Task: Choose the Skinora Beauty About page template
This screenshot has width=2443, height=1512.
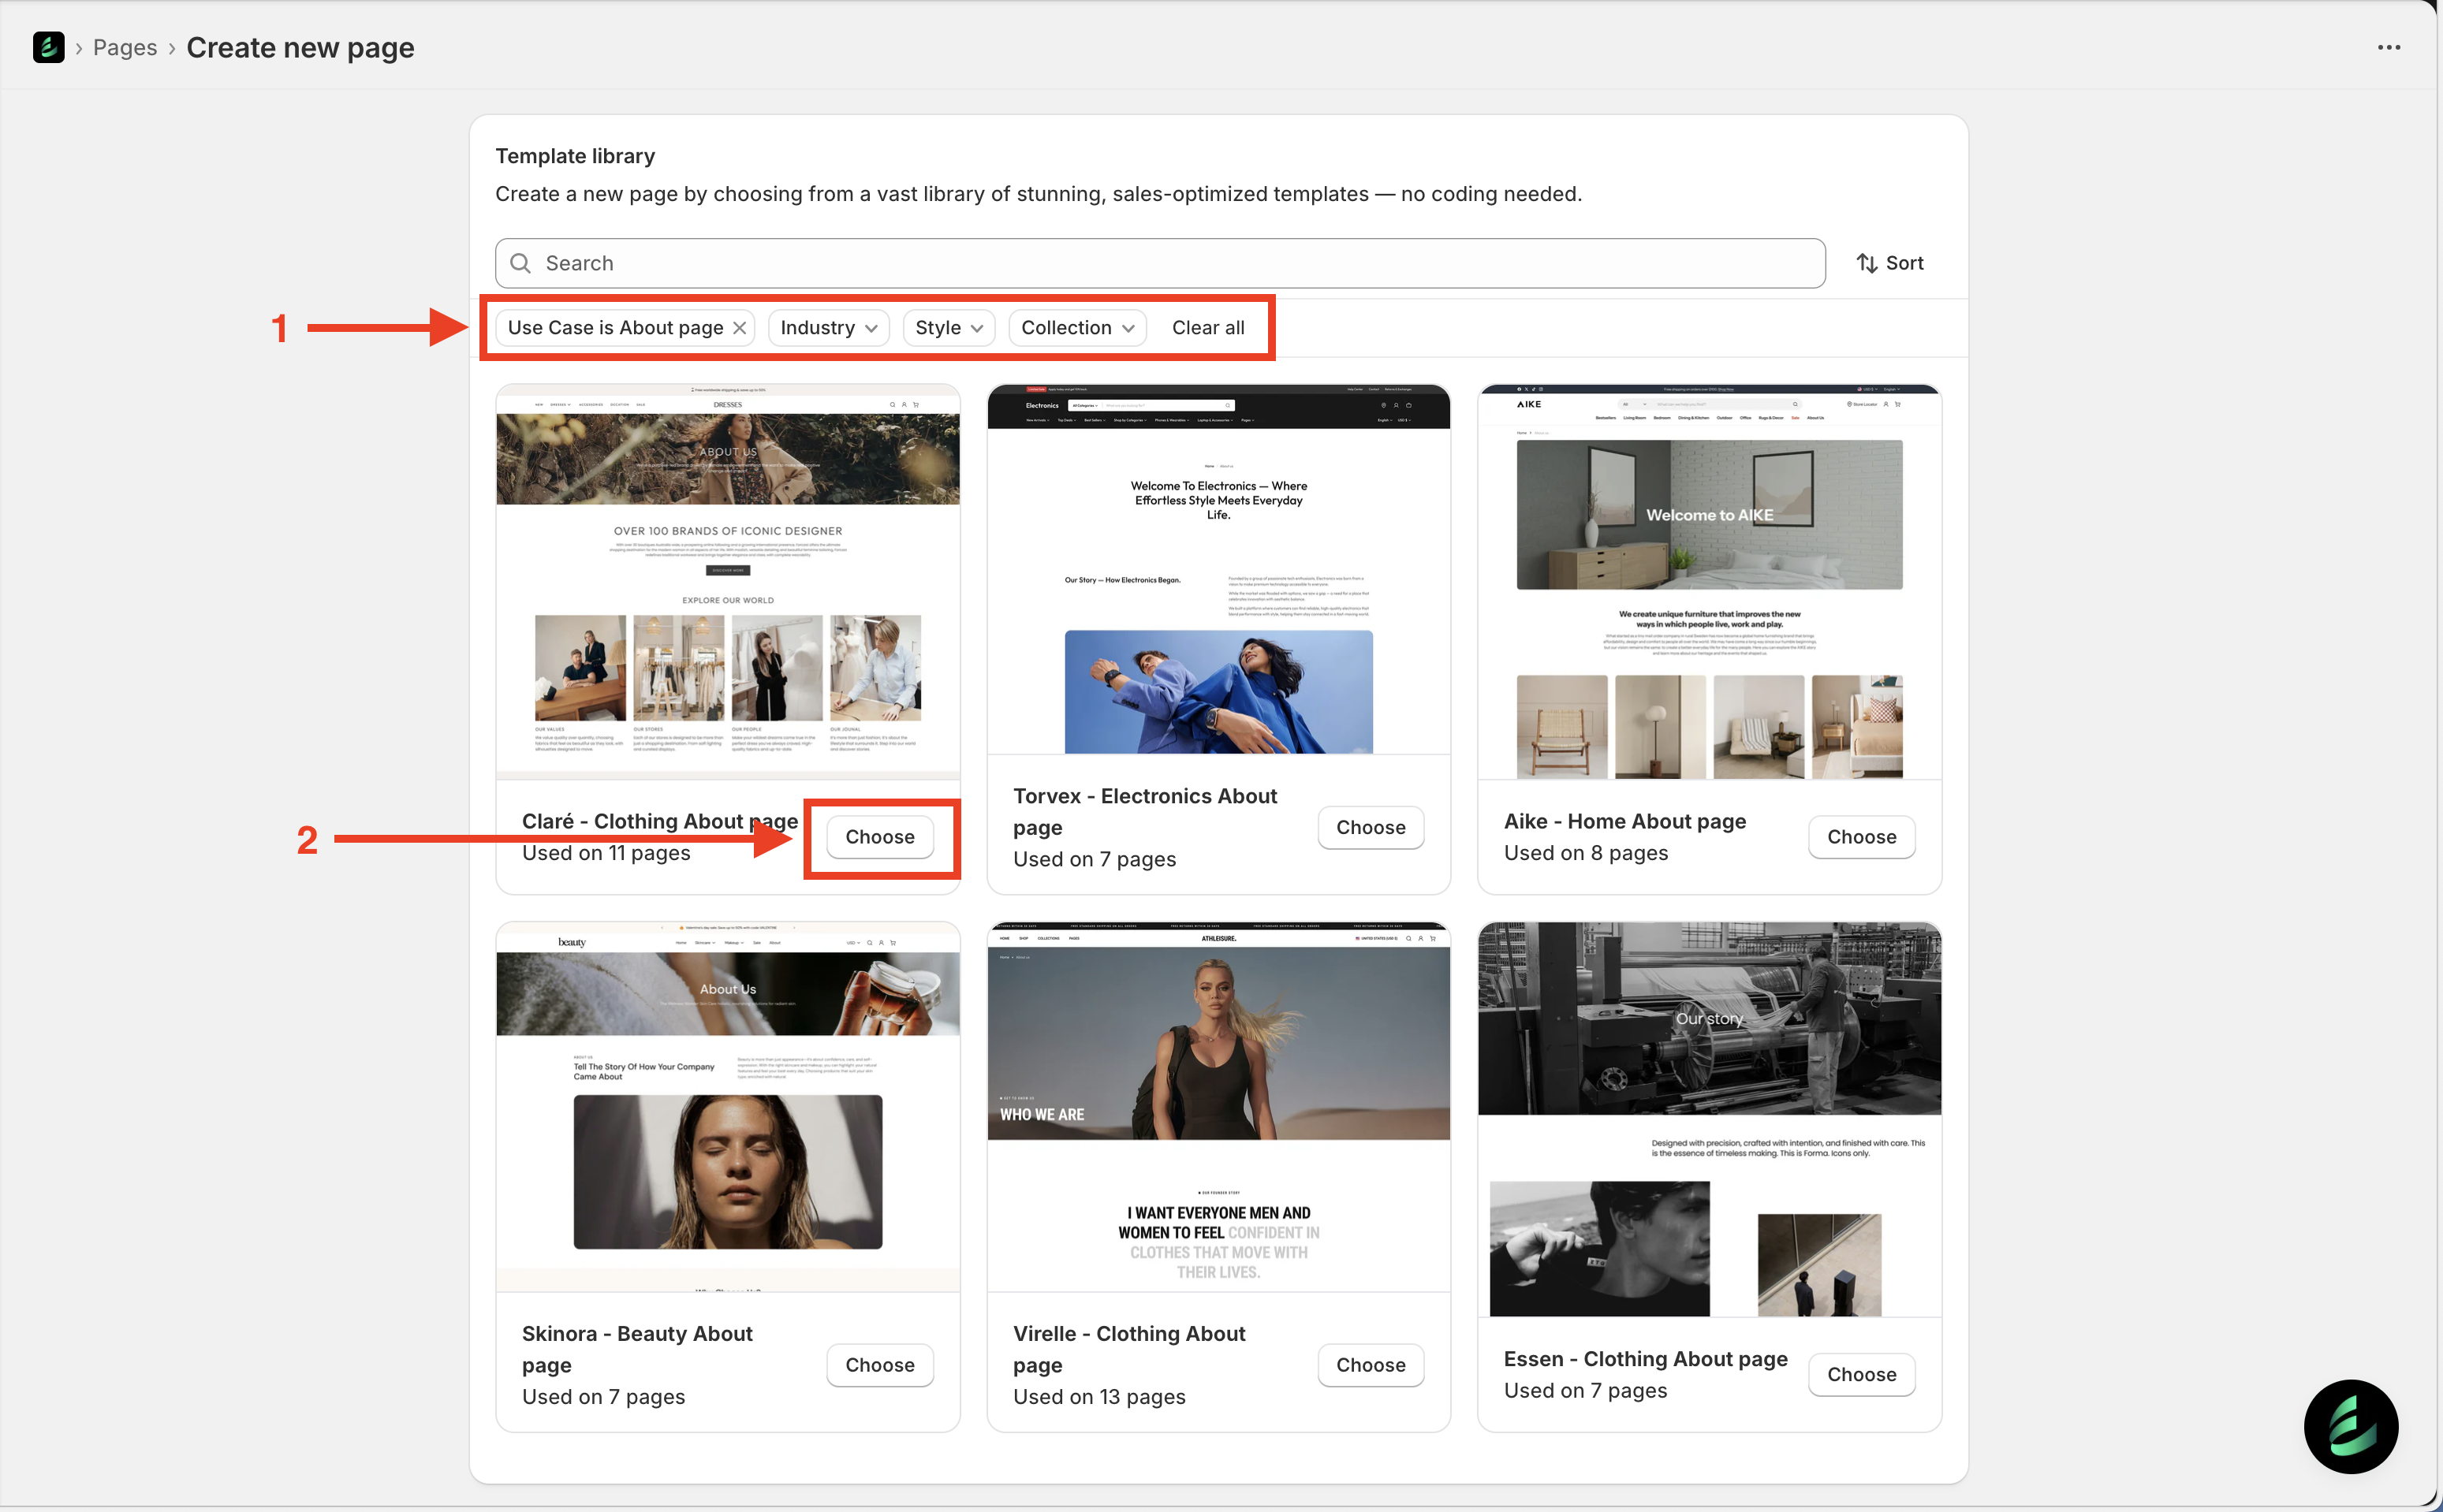Action: (x=879, y=1365)
